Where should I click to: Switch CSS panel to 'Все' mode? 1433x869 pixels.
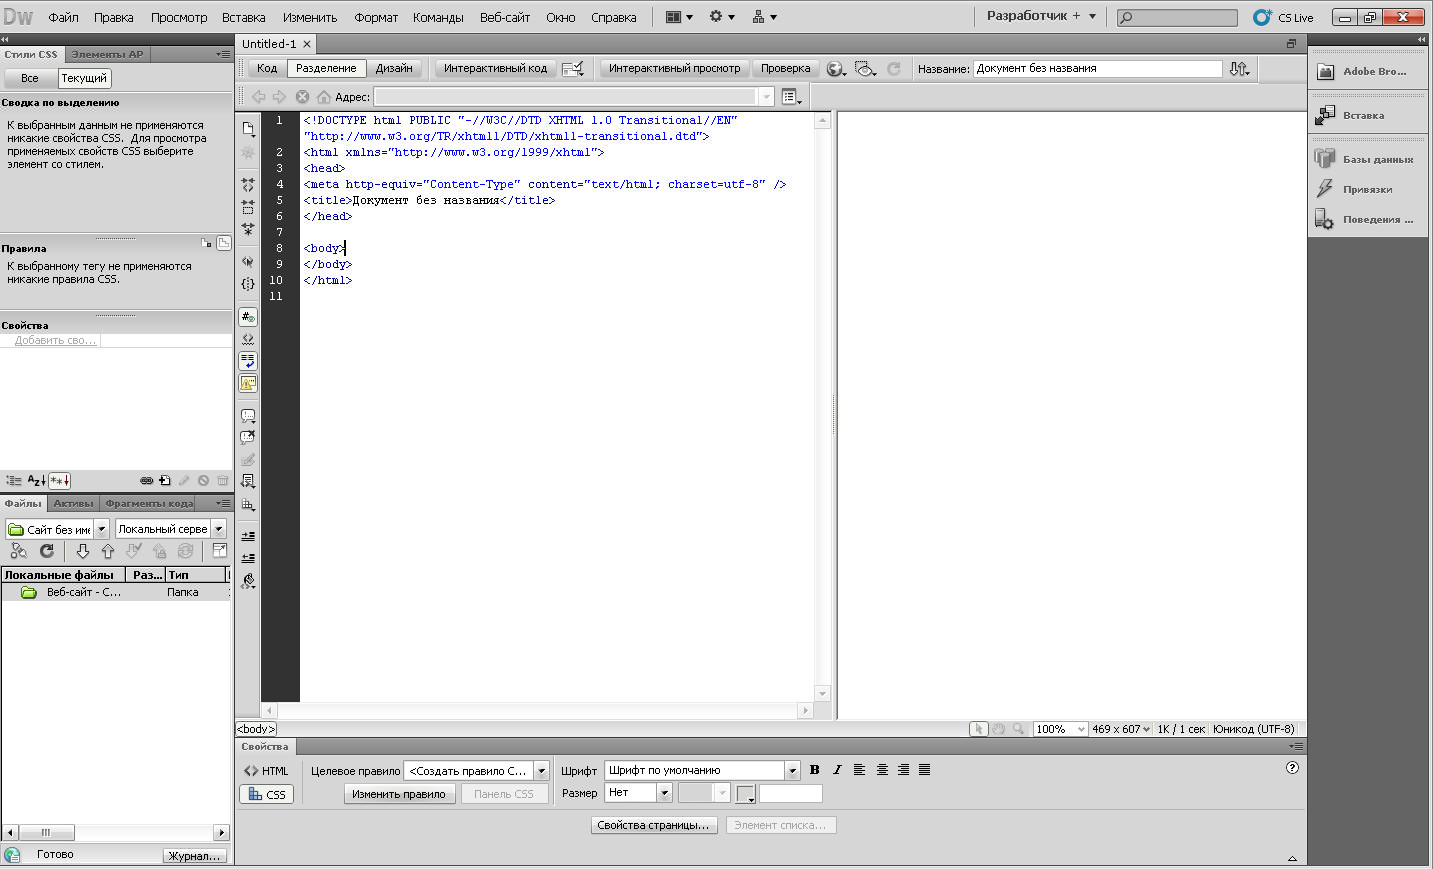coord(30,78)
